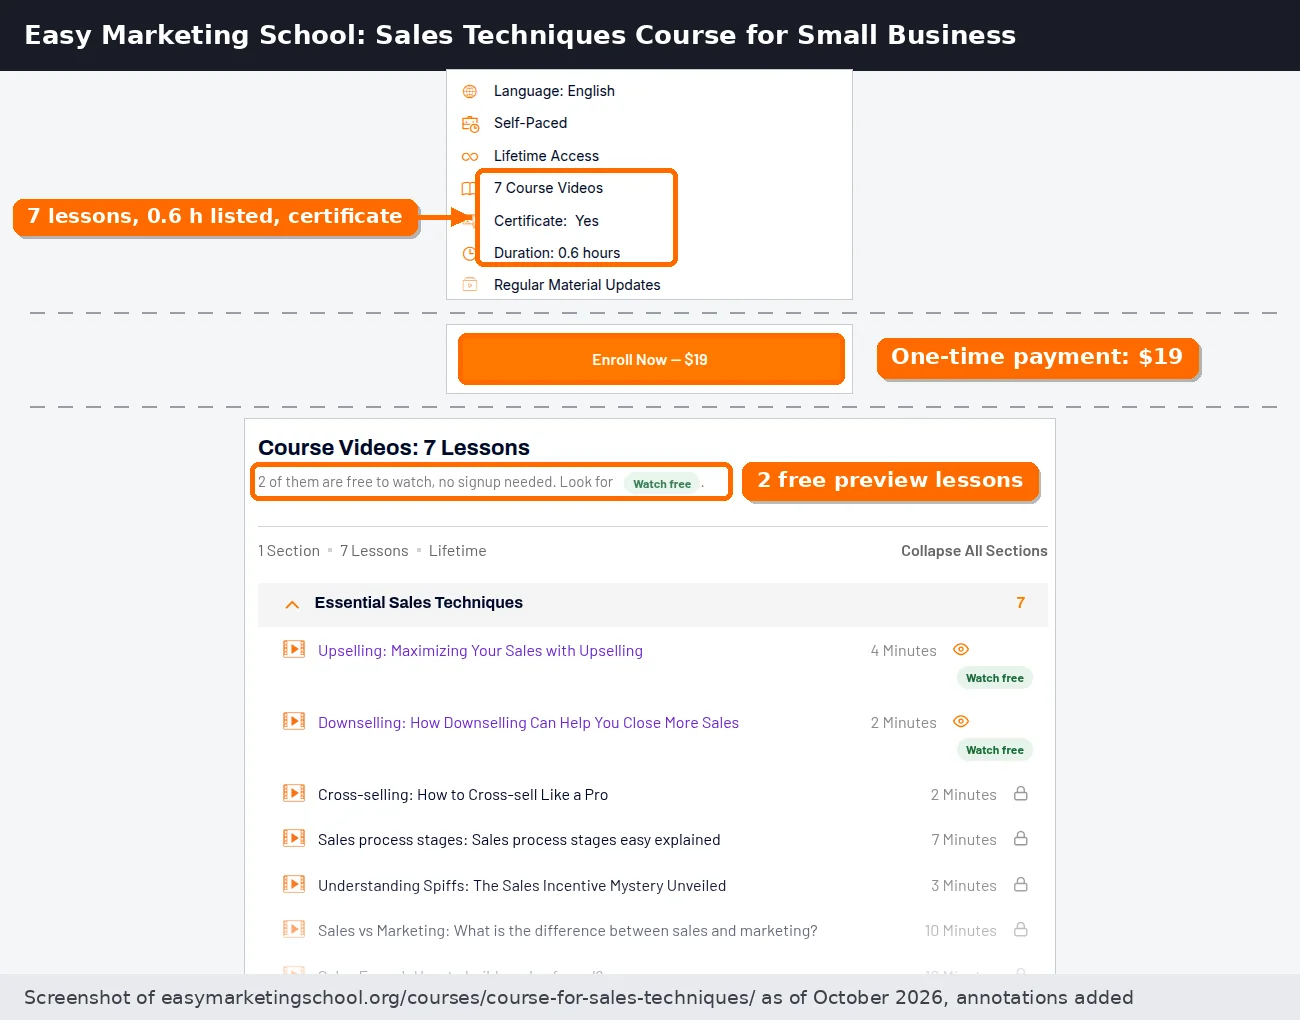Collapse the Essential Sales Techniques section chevron

[x=292, y=604]
